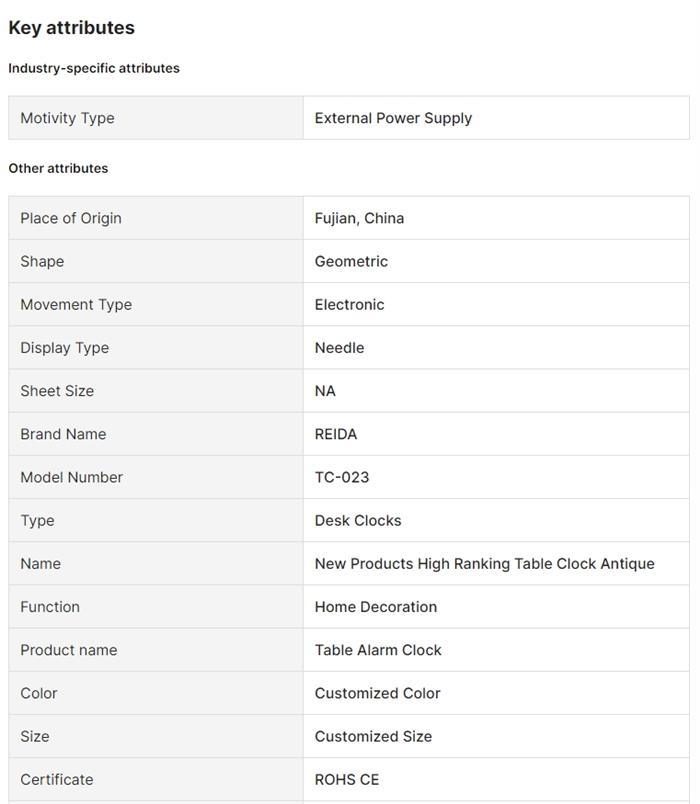This screenshot has width=700, height=804.
Task: Click the Home Decoration function value
Action: click(375, 606)
